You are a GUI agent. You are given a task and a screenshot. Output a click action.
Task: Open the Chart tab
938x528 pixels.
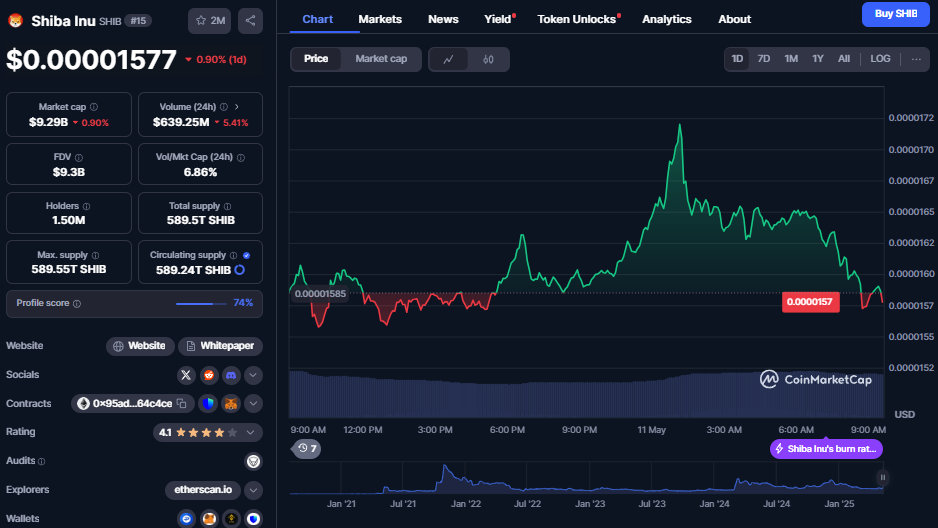[x=318, y=19]
